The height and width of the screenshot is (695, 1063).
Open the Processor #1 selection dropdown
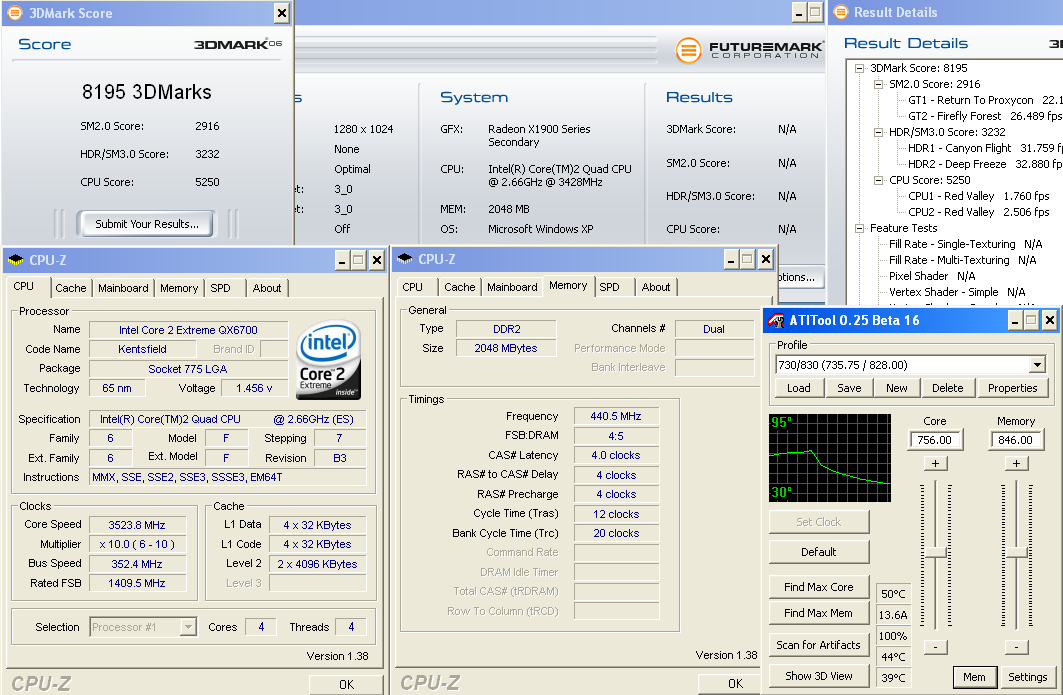pos(188,627)
